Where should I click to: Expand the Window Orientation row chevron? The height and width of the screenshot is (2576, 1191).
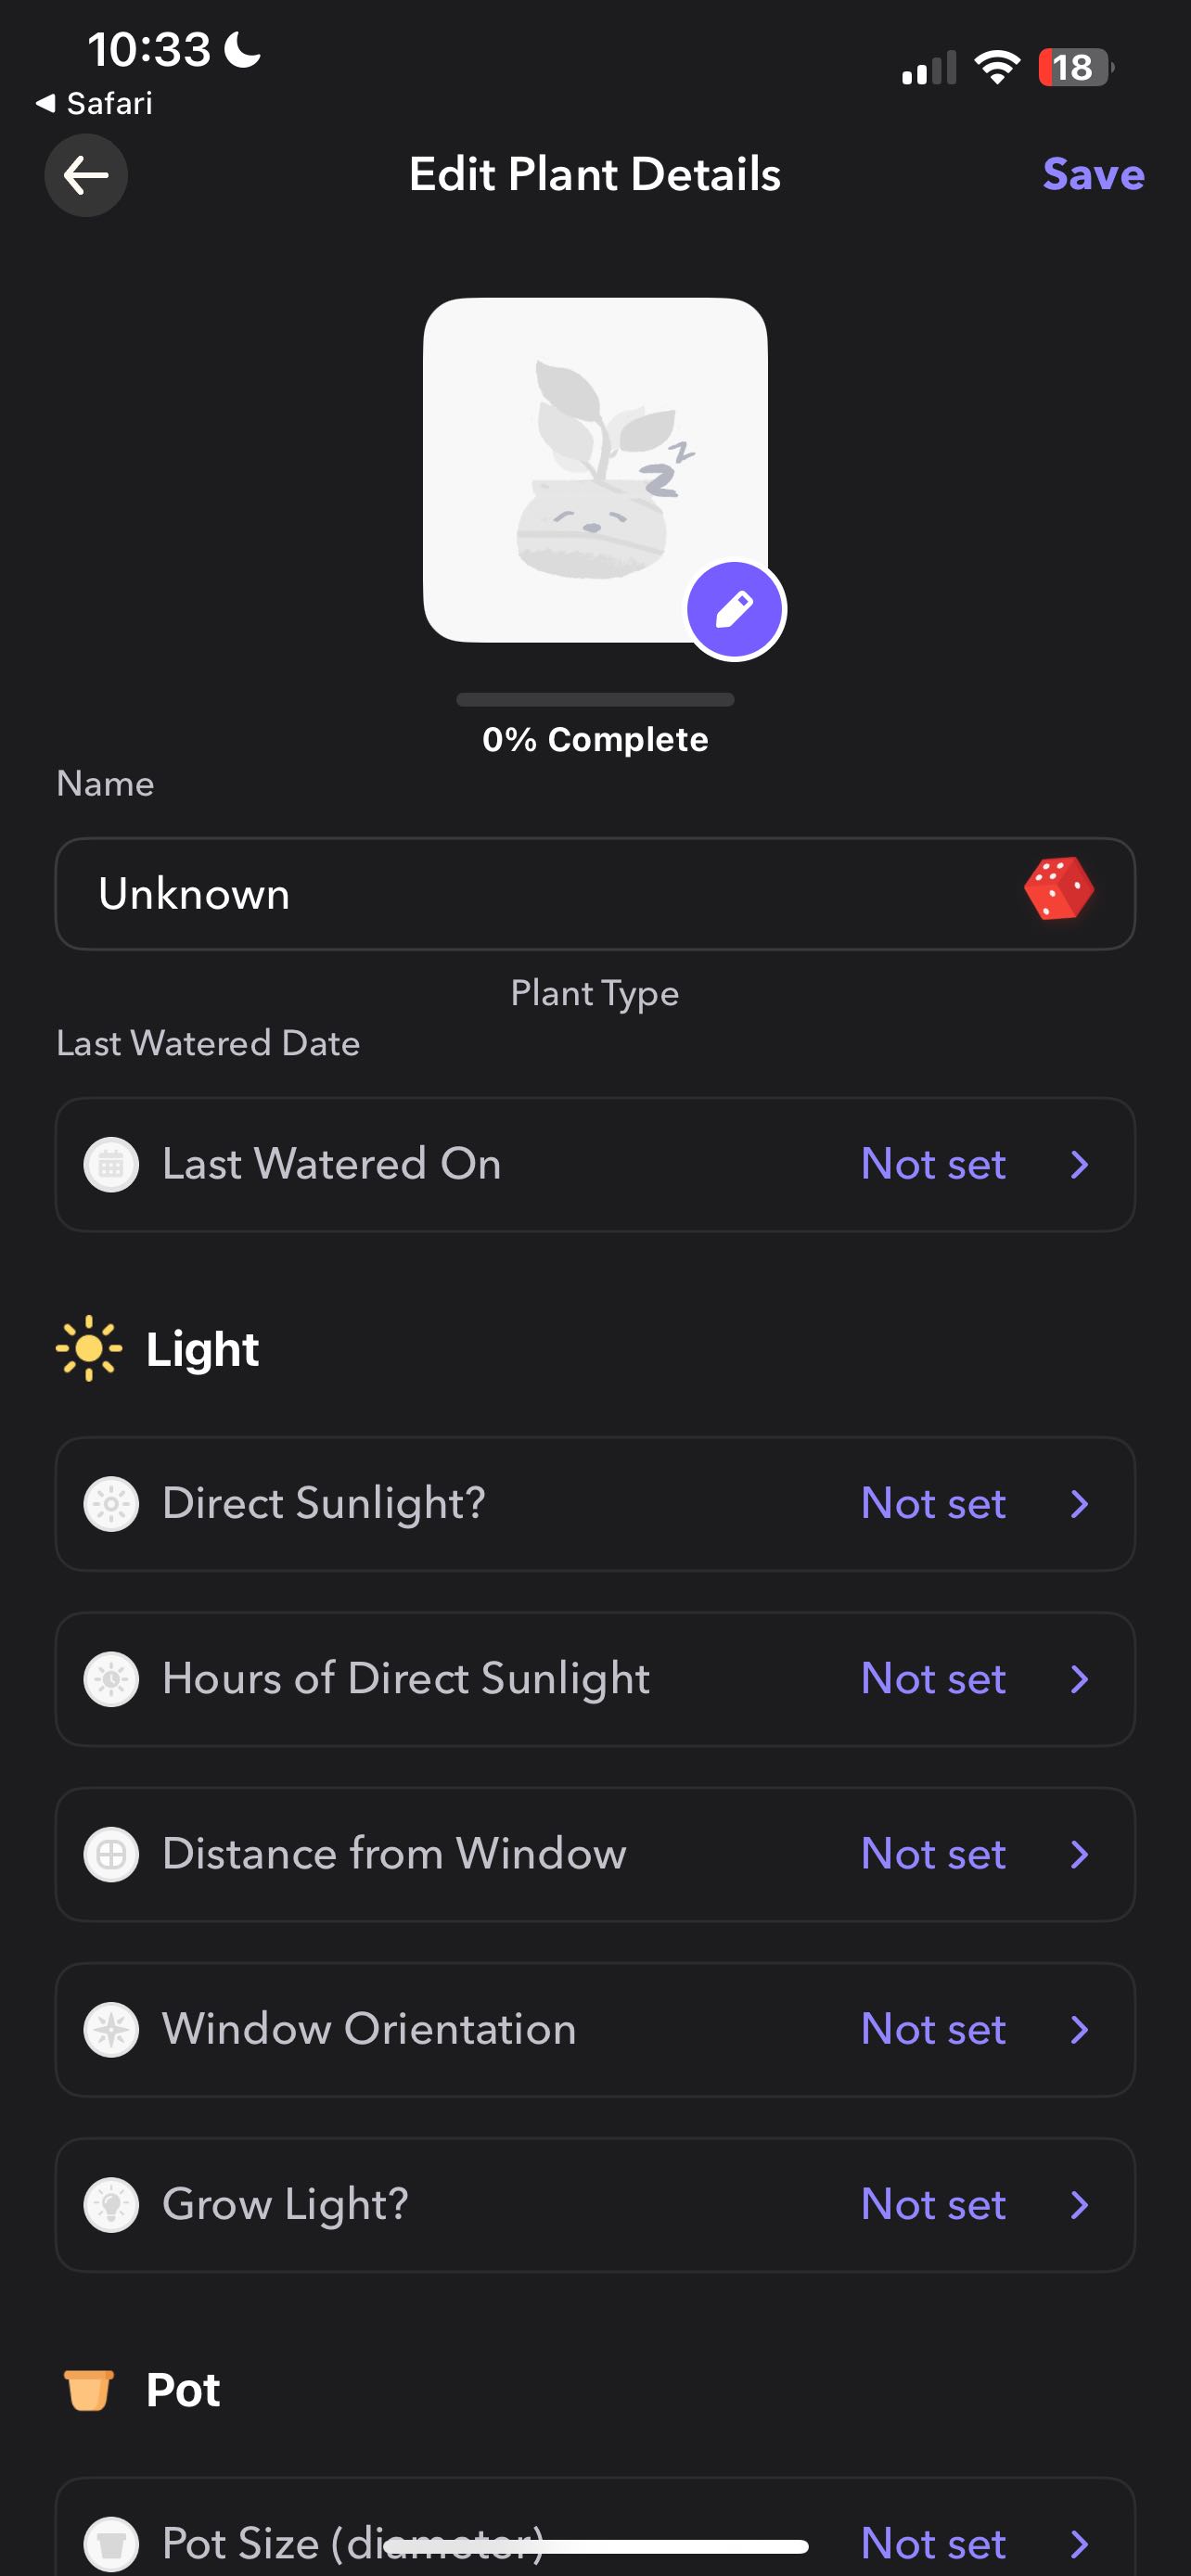1079,2030
